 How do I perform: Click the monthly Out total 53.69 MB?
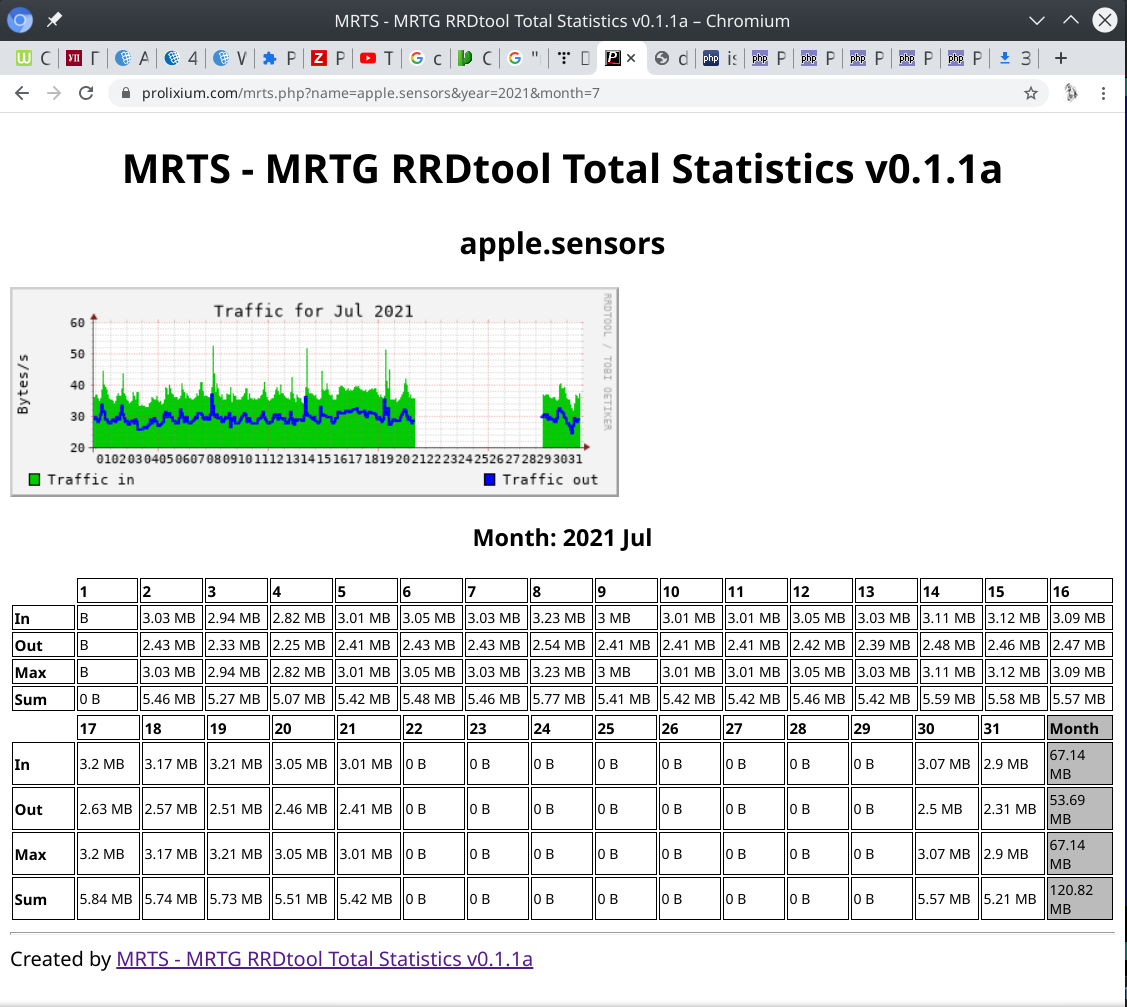(x=1080, y=809)
